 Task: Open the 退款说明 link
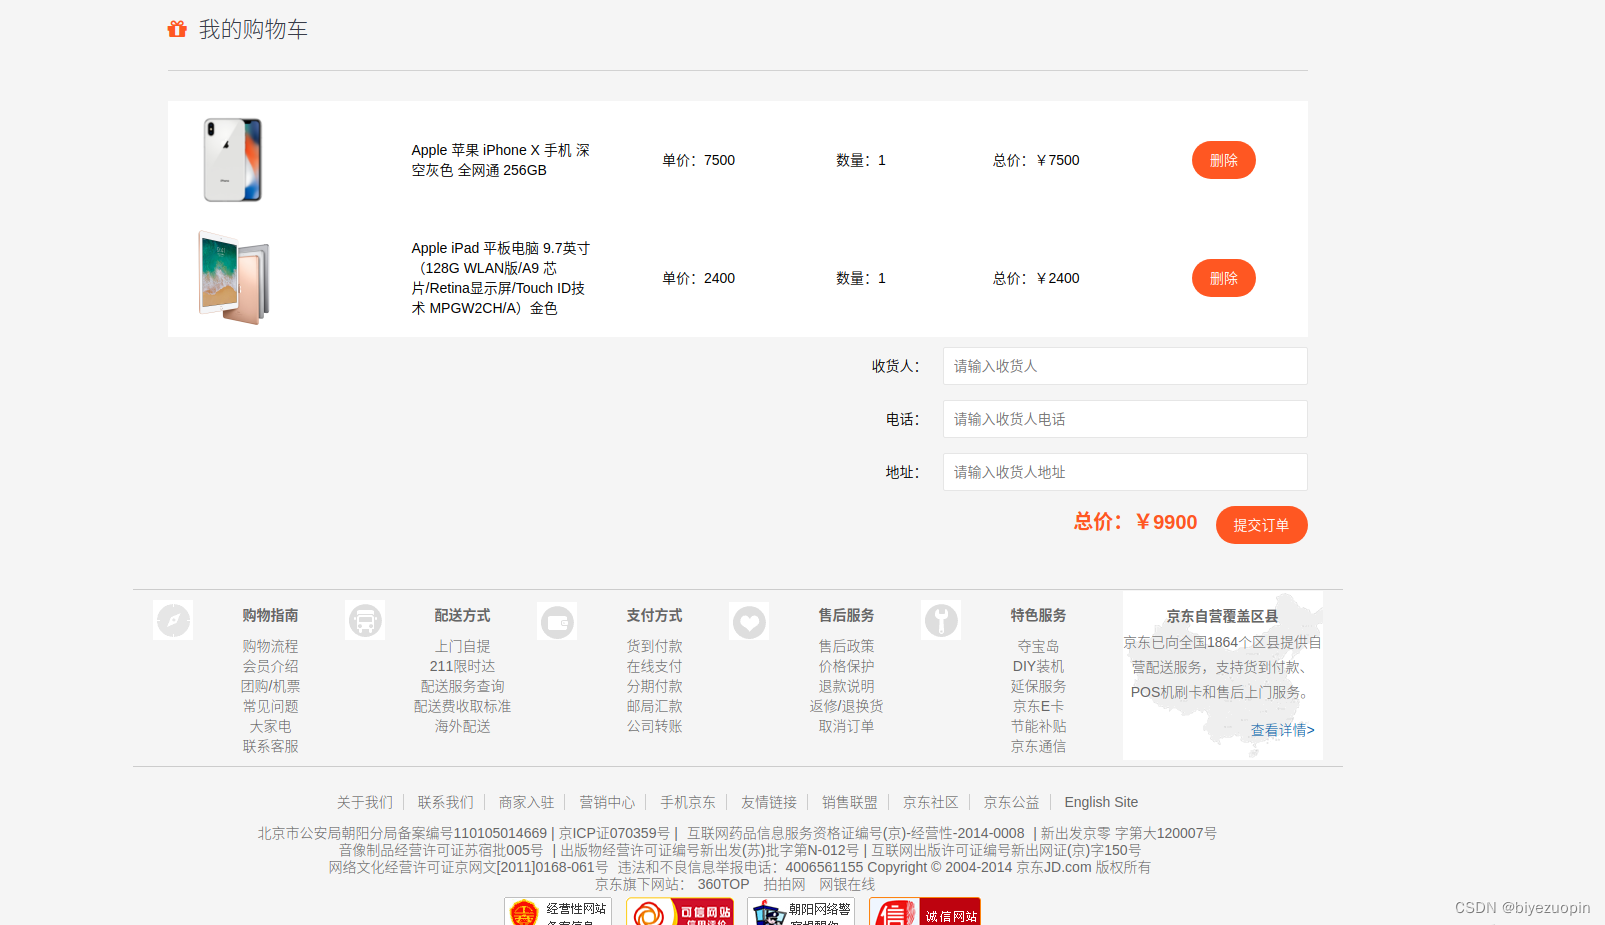(847, 686)
